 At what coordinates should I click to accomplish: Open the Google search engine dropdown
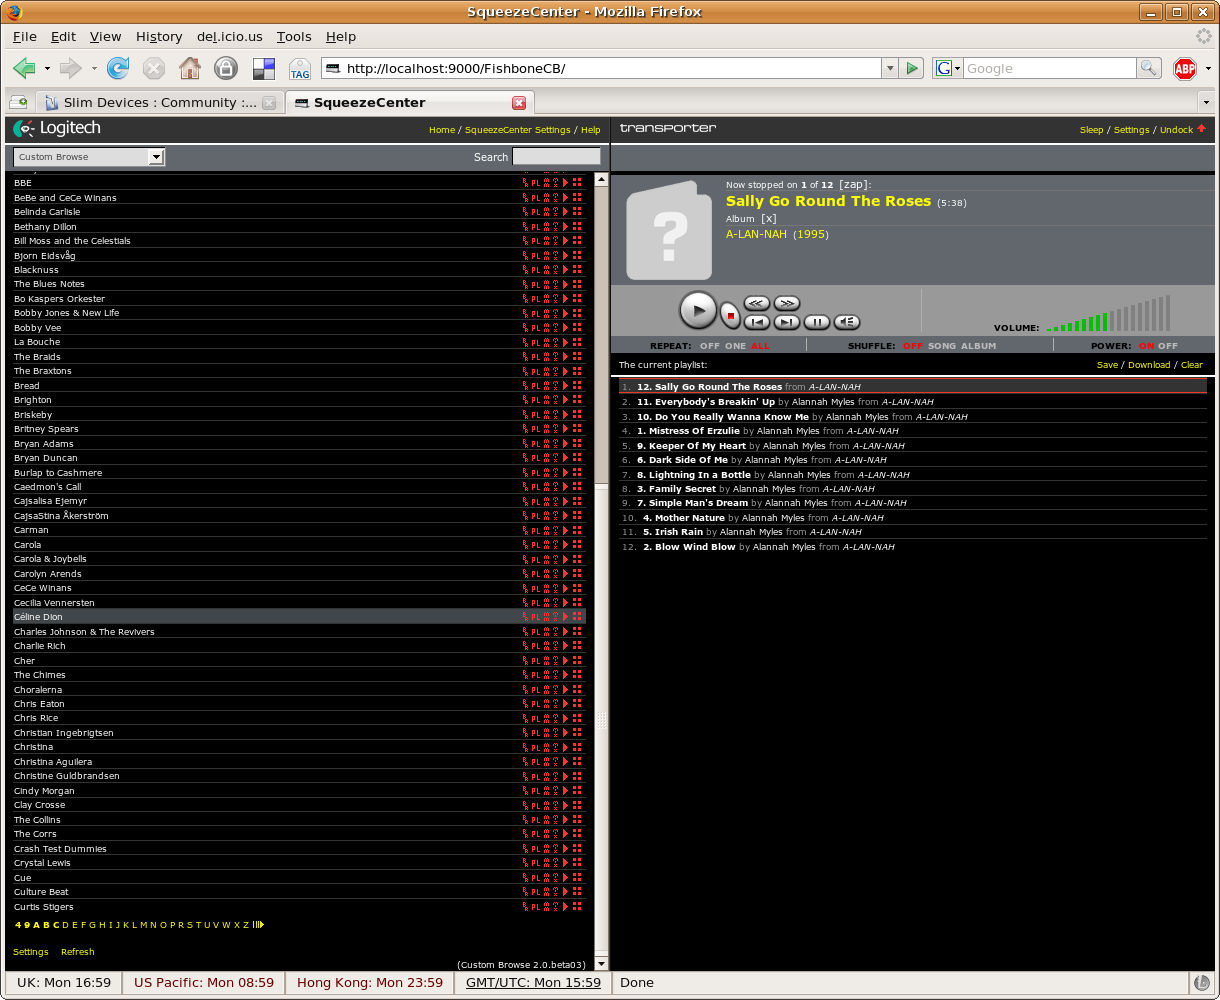pyautogui.click(x=948, y=68)
